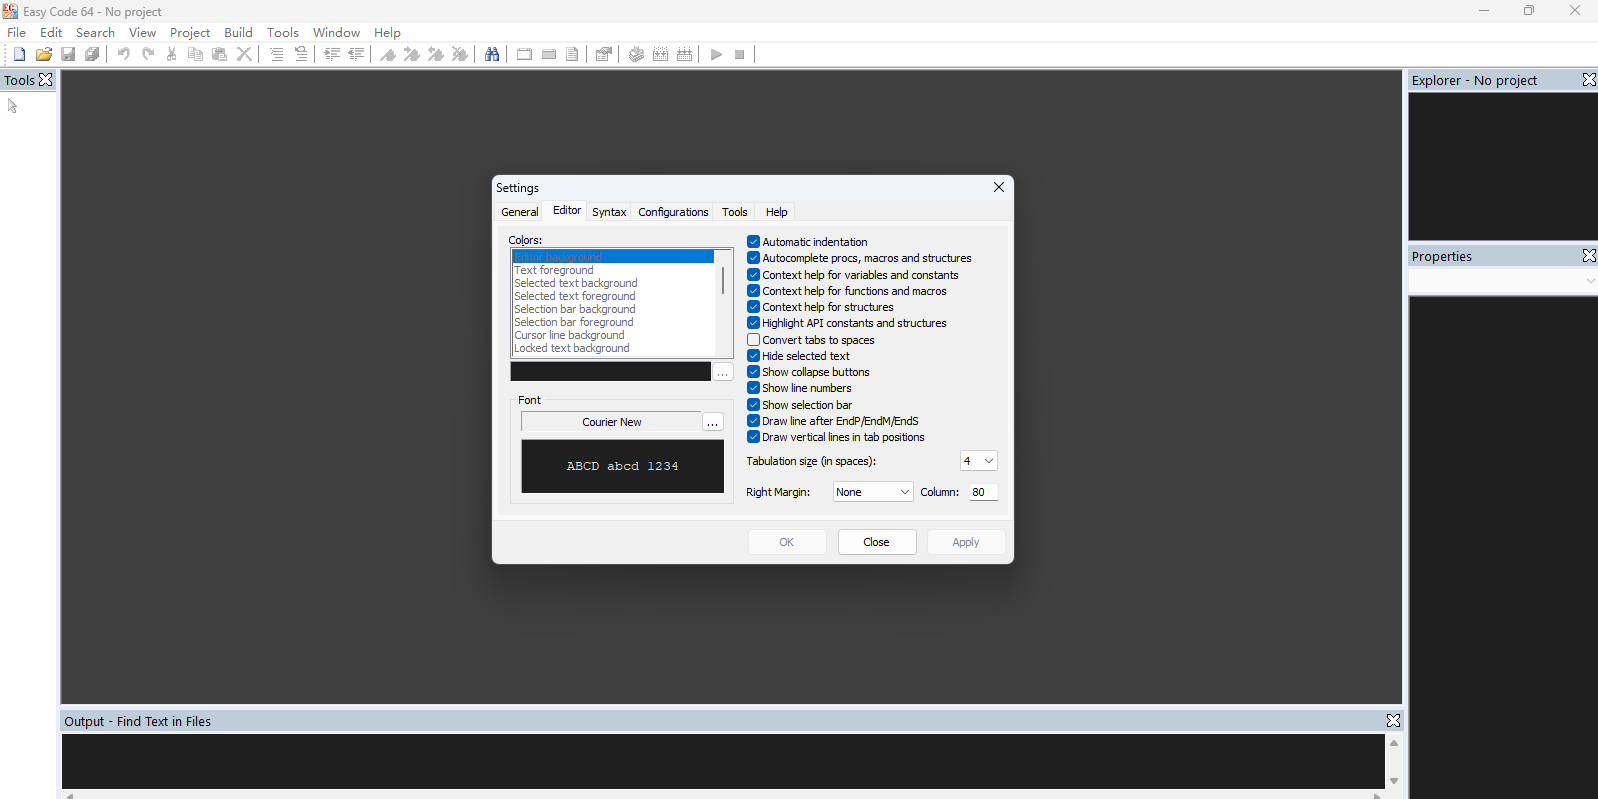Click the New file toolbar icon
The height and width of the screenshot is (799, 1598).
19,54
